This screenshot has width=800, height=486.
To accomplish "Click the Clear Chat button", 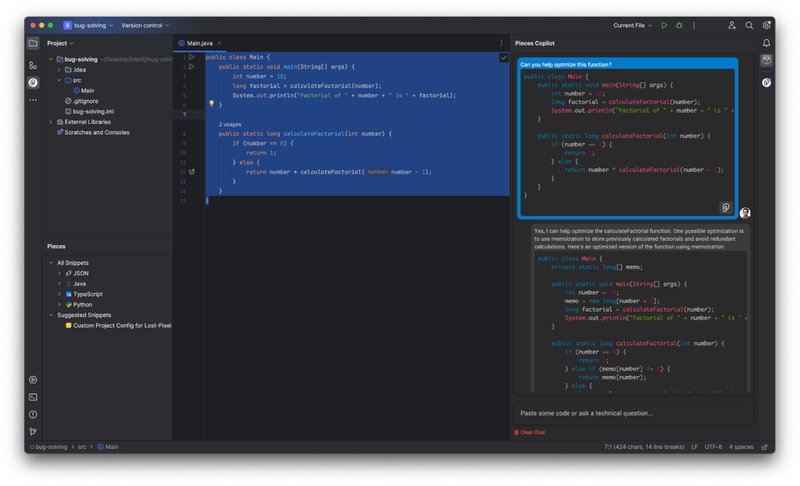I will click(530, 432).
